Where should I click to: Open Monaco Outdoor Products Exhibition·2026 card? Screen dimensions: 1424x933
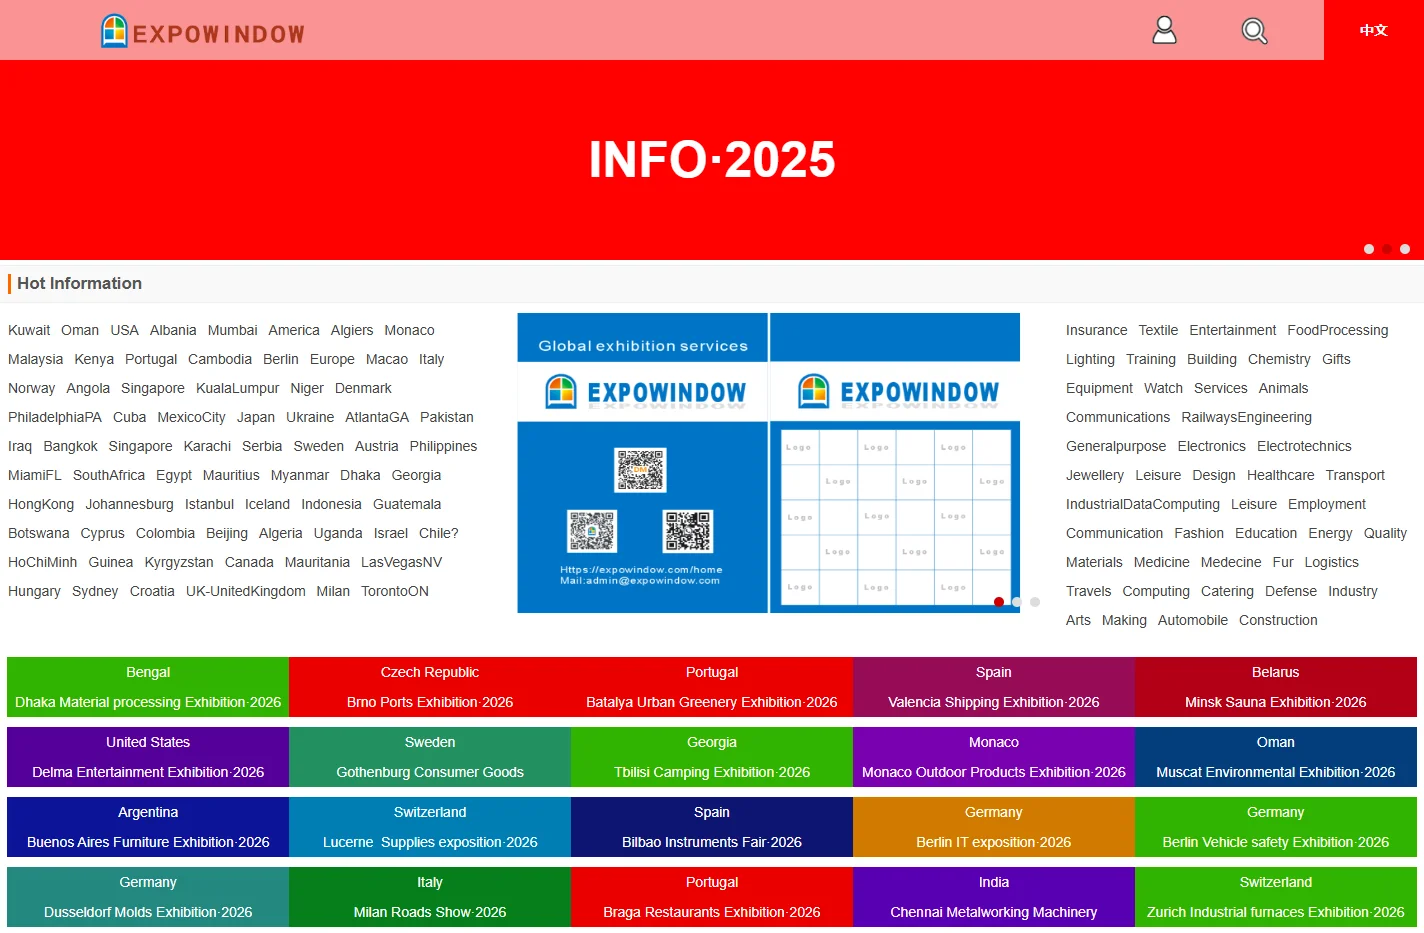(x=994, y=757)
